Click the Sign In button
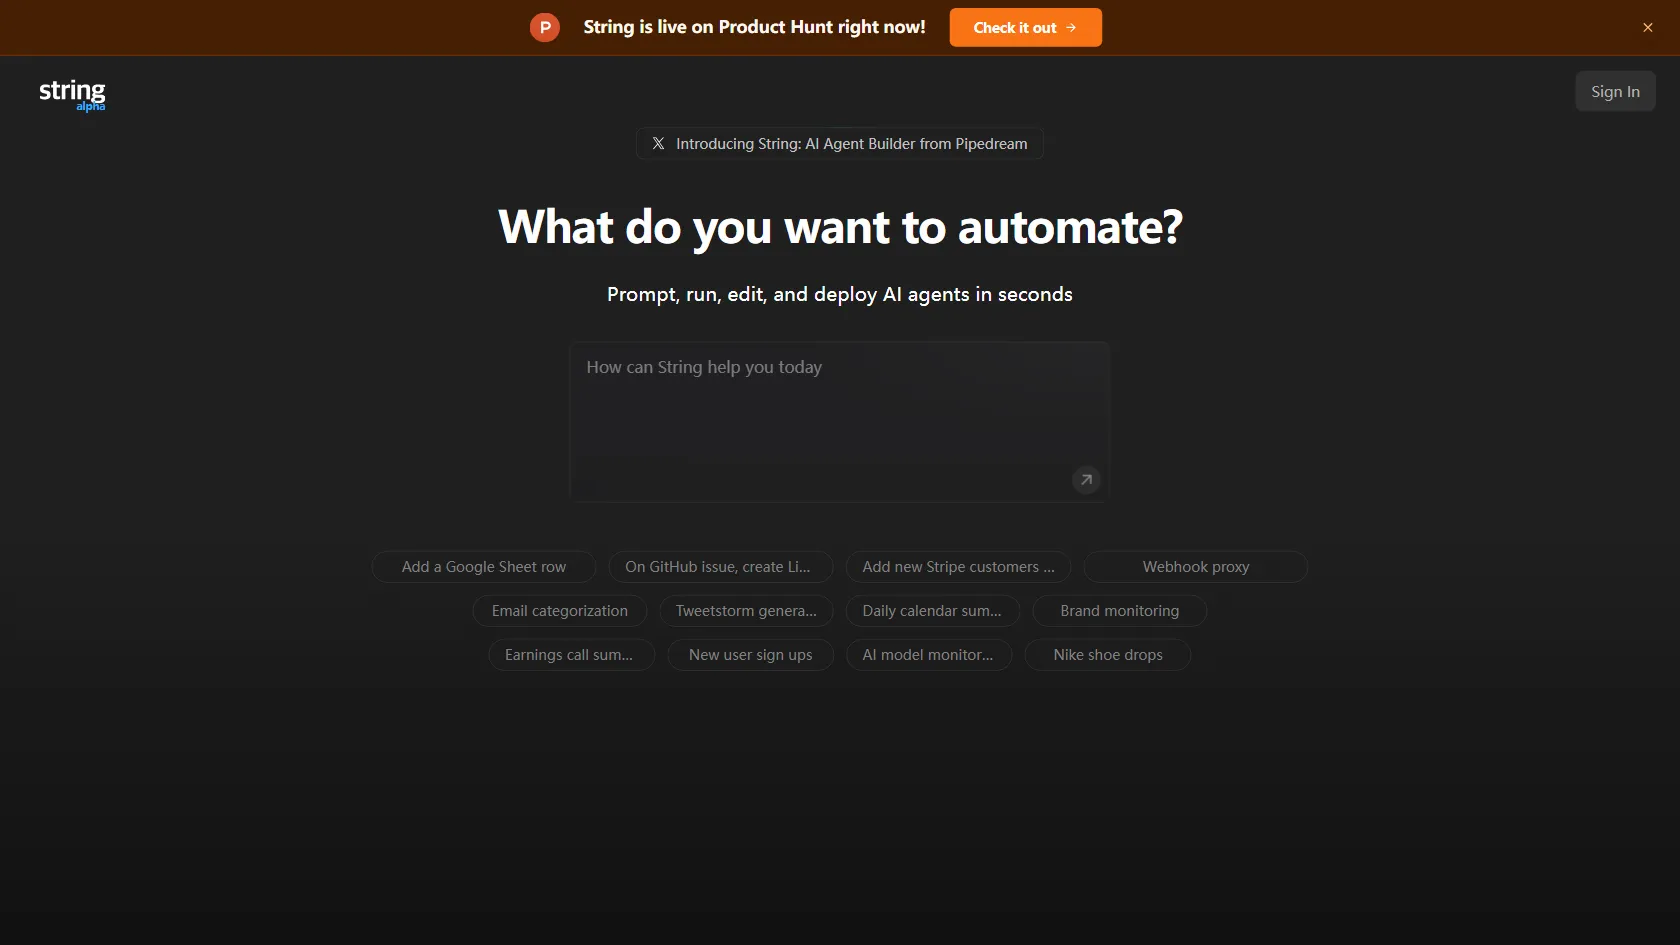The height and width of the screenshot is (945, 1680). click(x=1616, y=91)
